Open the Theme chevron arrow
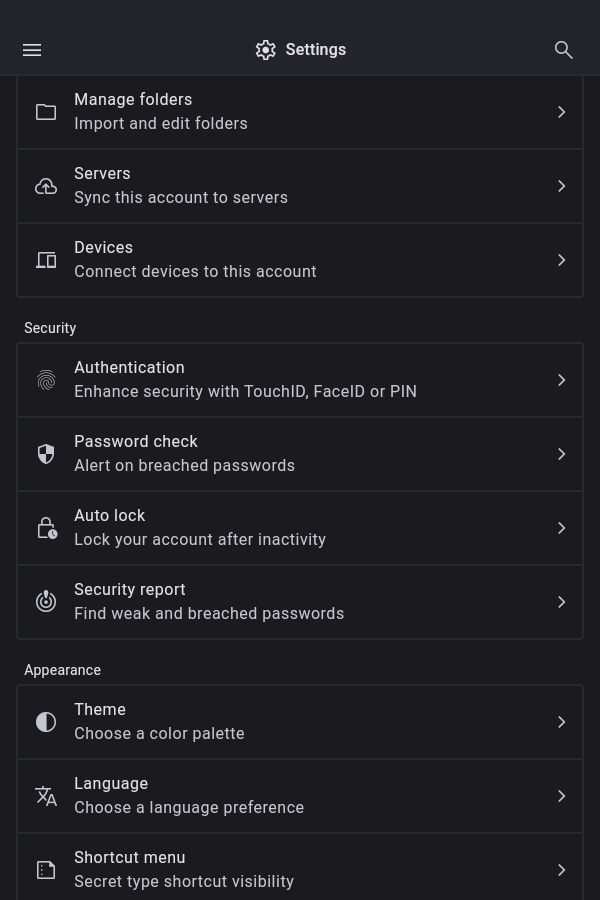The width and height of the screenshot is (600, 900). [562, 722]
